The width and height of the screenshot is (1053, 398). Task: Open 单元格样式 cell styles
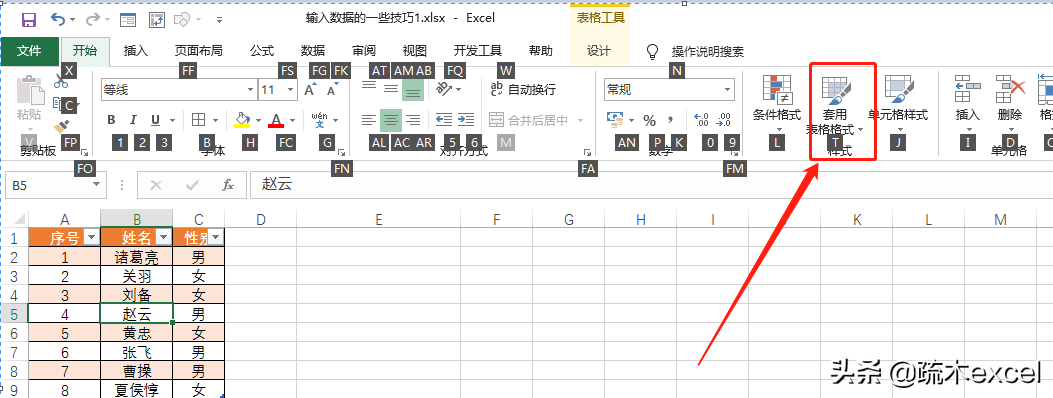[898, 103]
